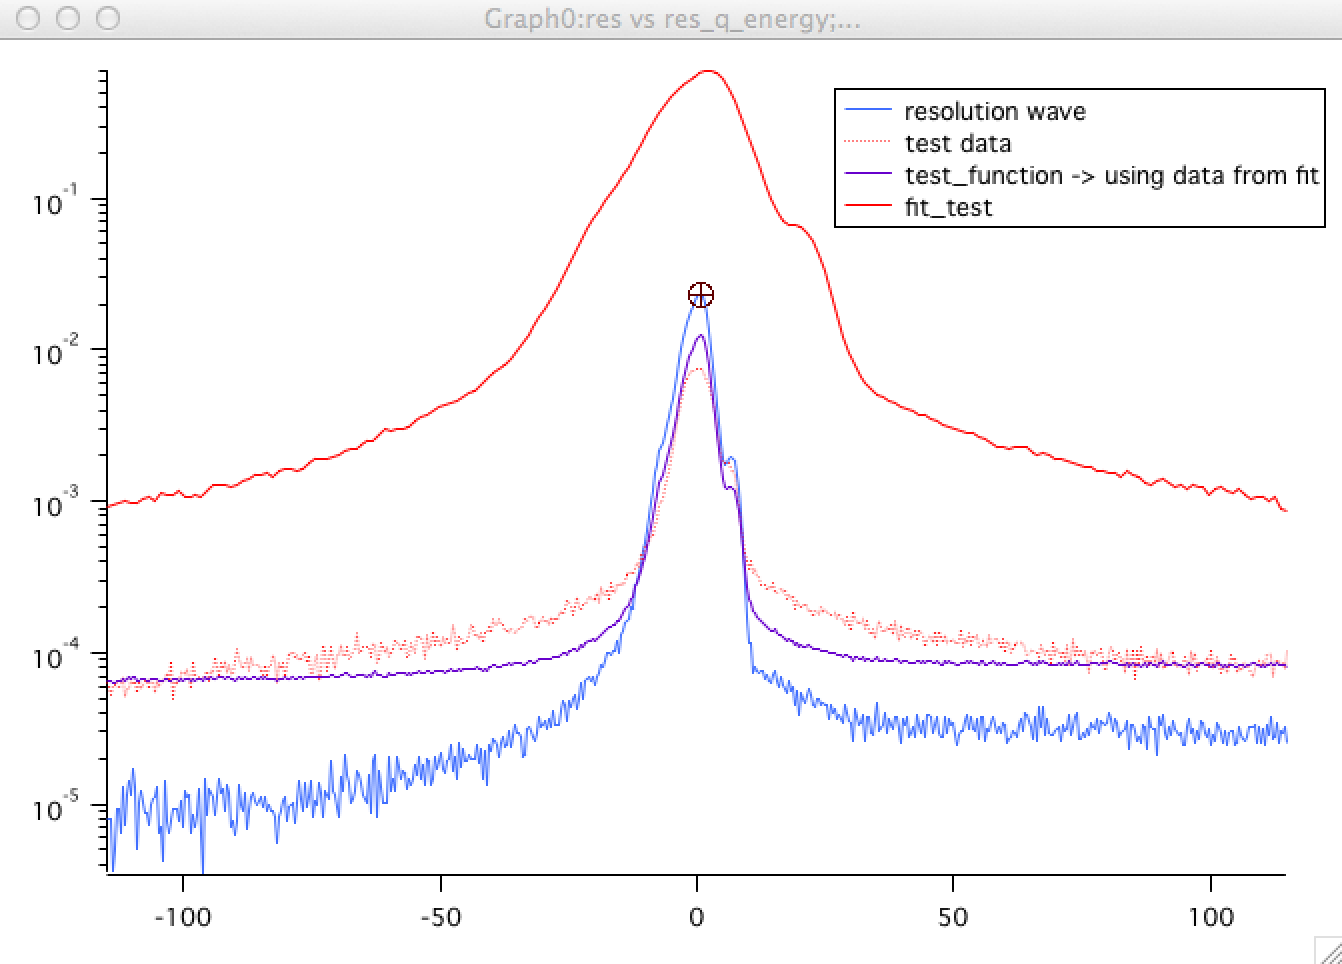Click the graph window title 'Graph0:res vs res_q_energy'

(671, 19)
